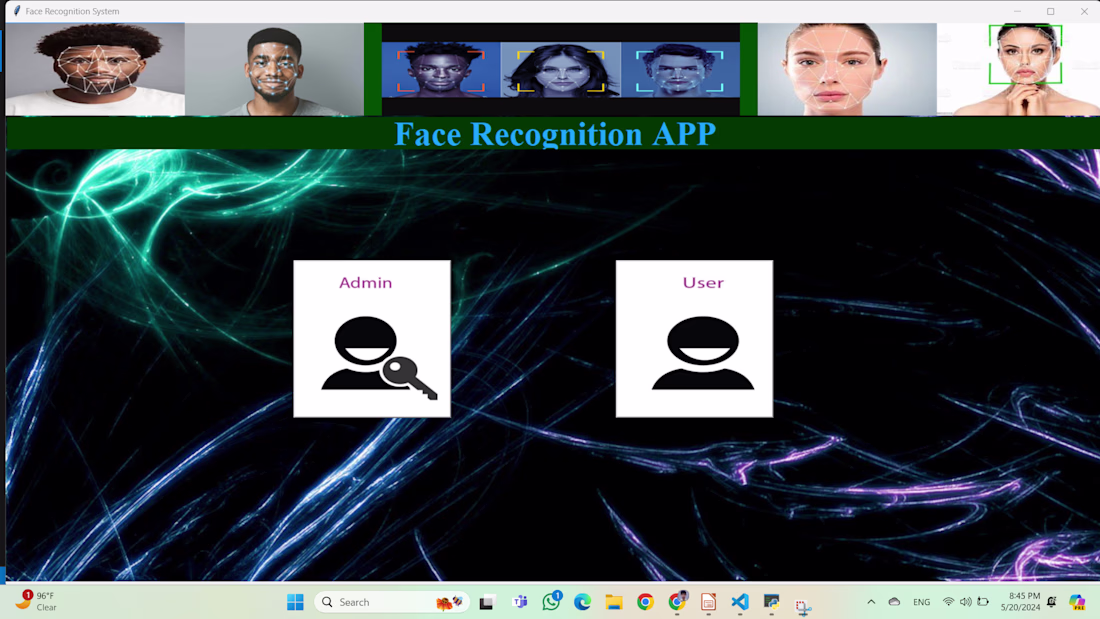Open Copilot preview in the taskbar corner
The height and width of the screenshot is (619, 1100).
[1077, 602]
